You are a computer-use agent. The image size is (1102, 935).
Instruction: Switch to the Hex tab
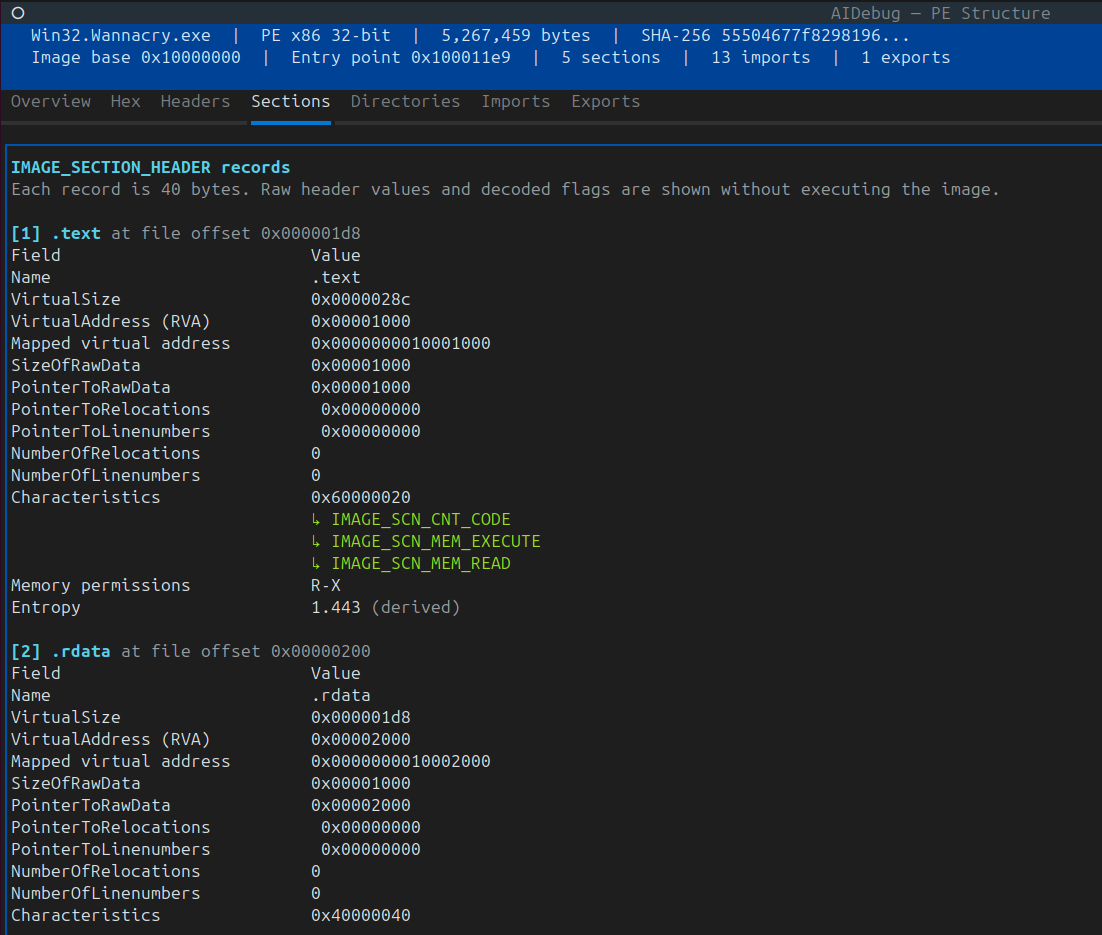[x=125, y=101]
